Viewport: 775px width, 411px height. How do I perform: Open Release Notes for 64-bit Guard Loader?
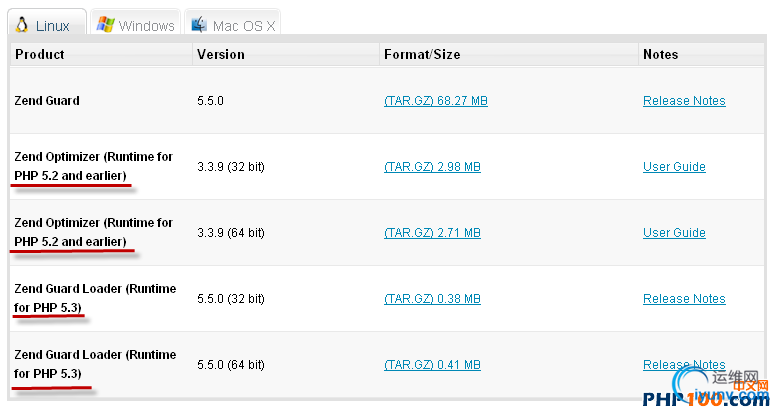(x=684, y=365)
